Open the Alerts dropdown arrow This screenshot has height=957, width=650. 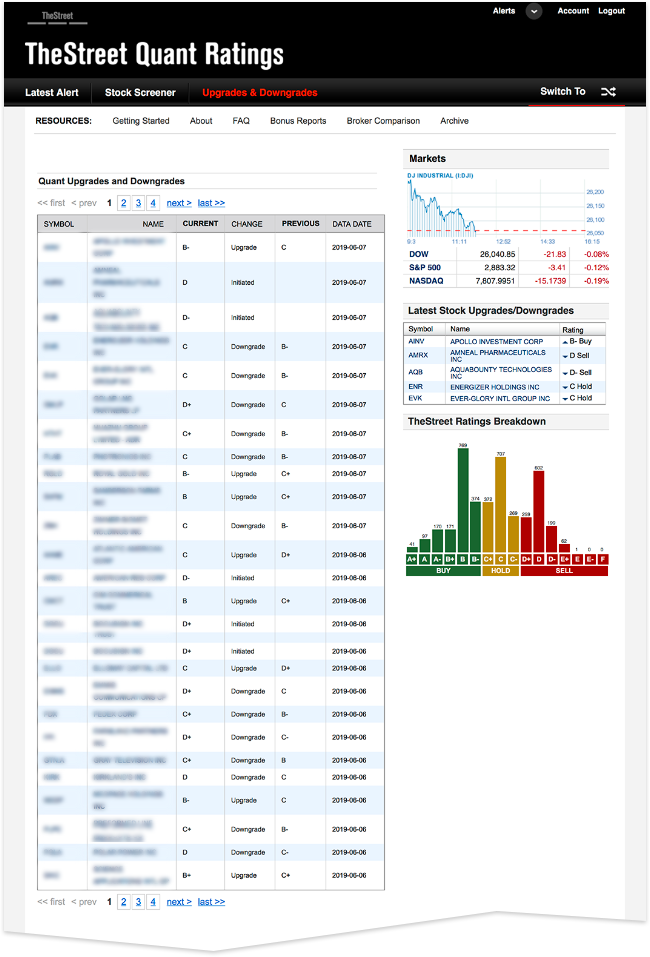point(534,11)
